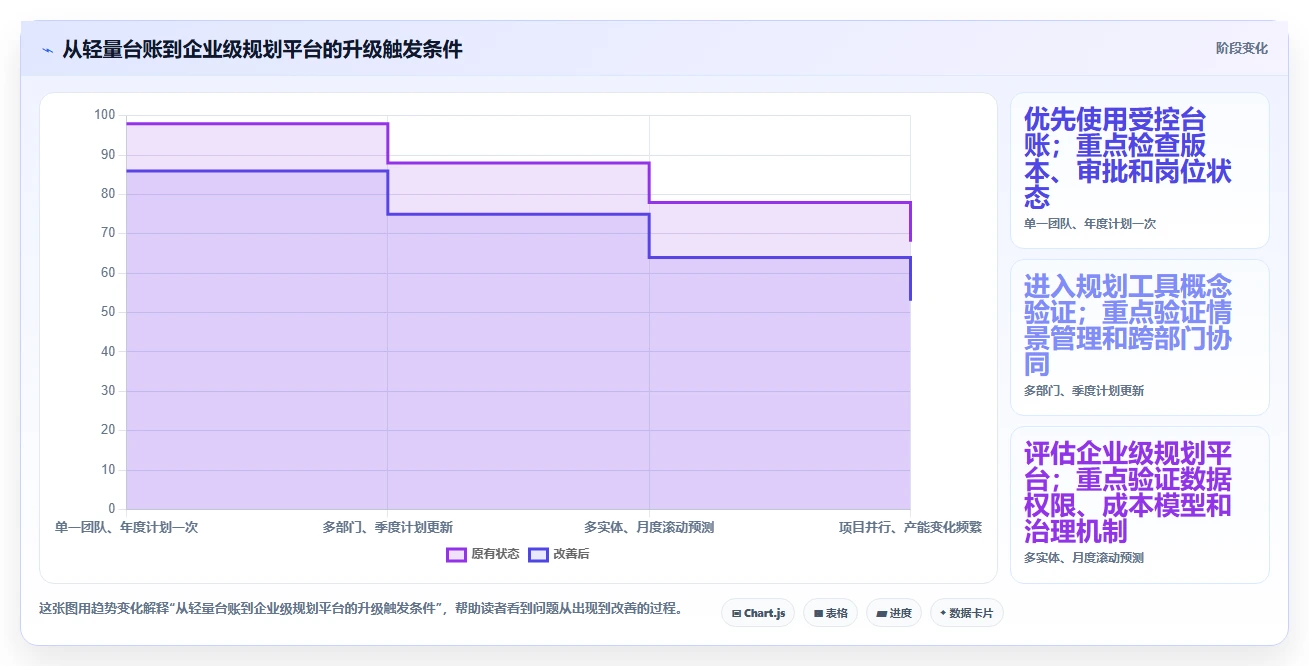
Task: Click the chart title 从轻量台账到企业级规划平台的升级触发条件
Action: (262, 49)
